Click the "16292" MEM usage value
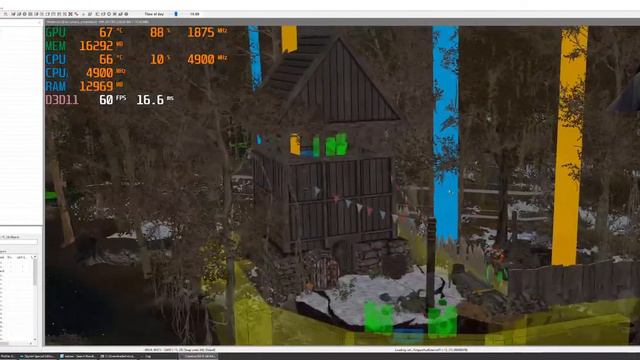Image resolution: width=640 pixels, height=360 pixels. point(96,46)
